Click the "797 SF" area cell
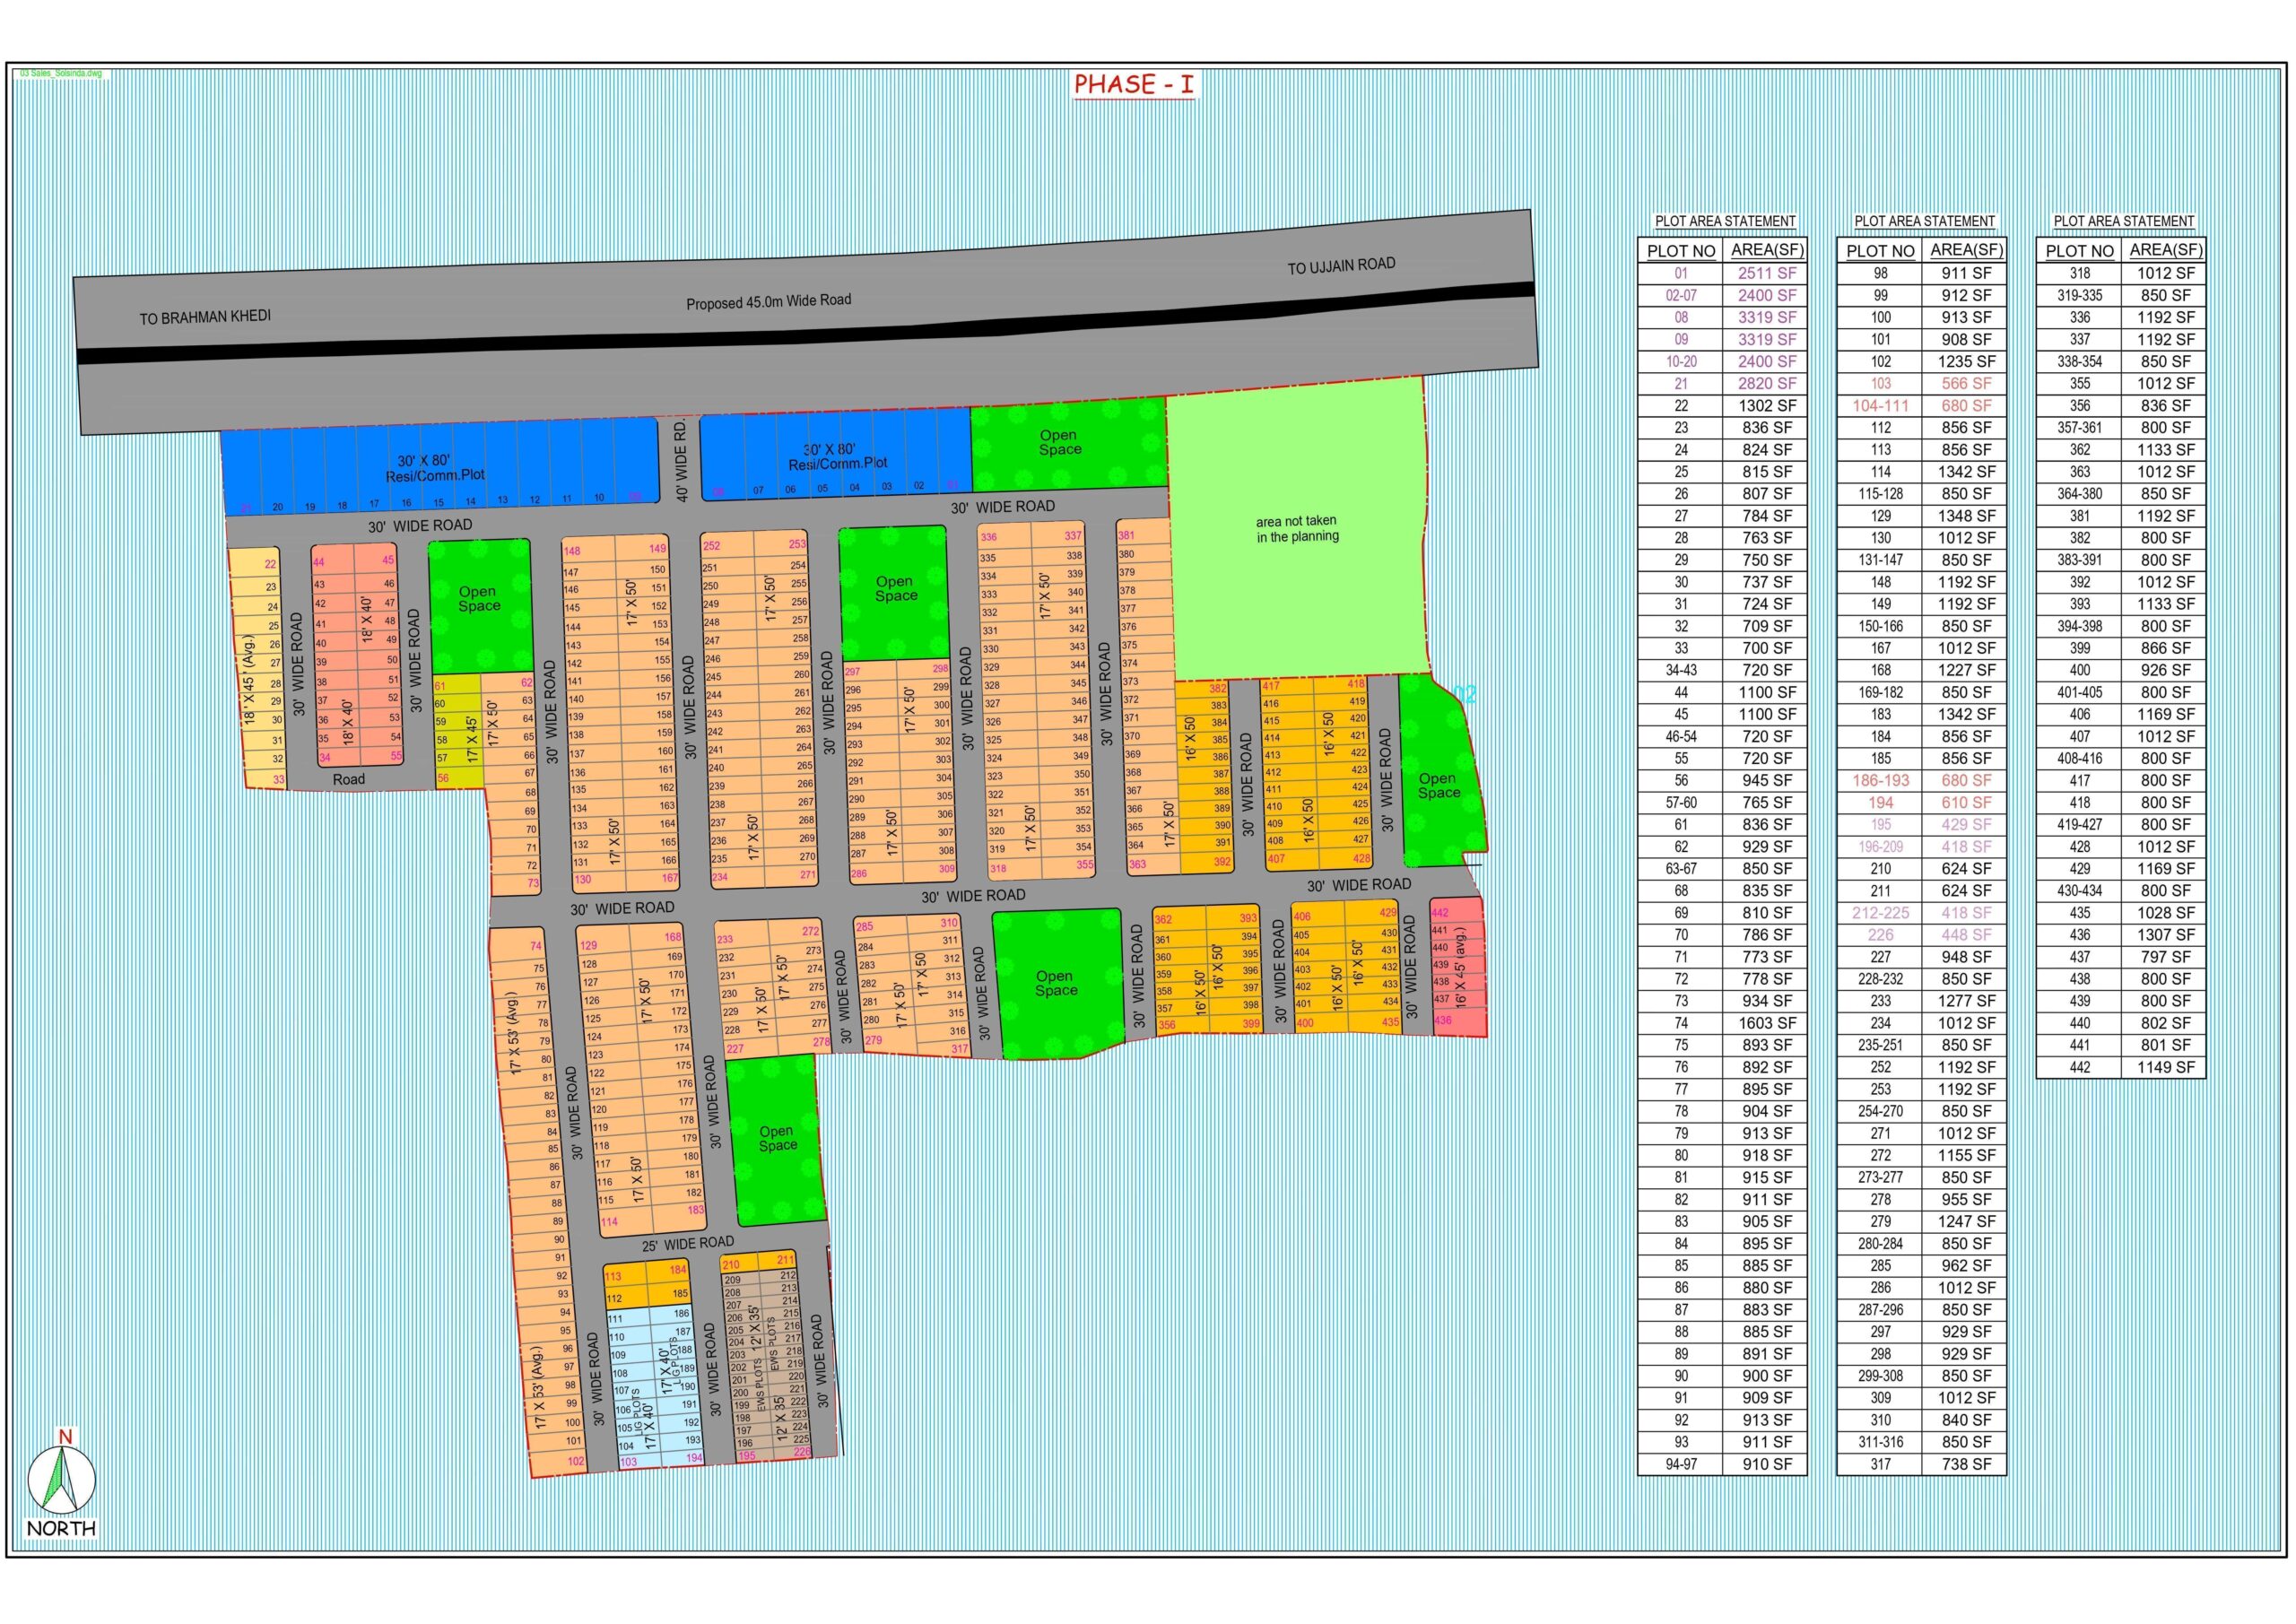The image size is (2296, 1624). point(2166,957)
